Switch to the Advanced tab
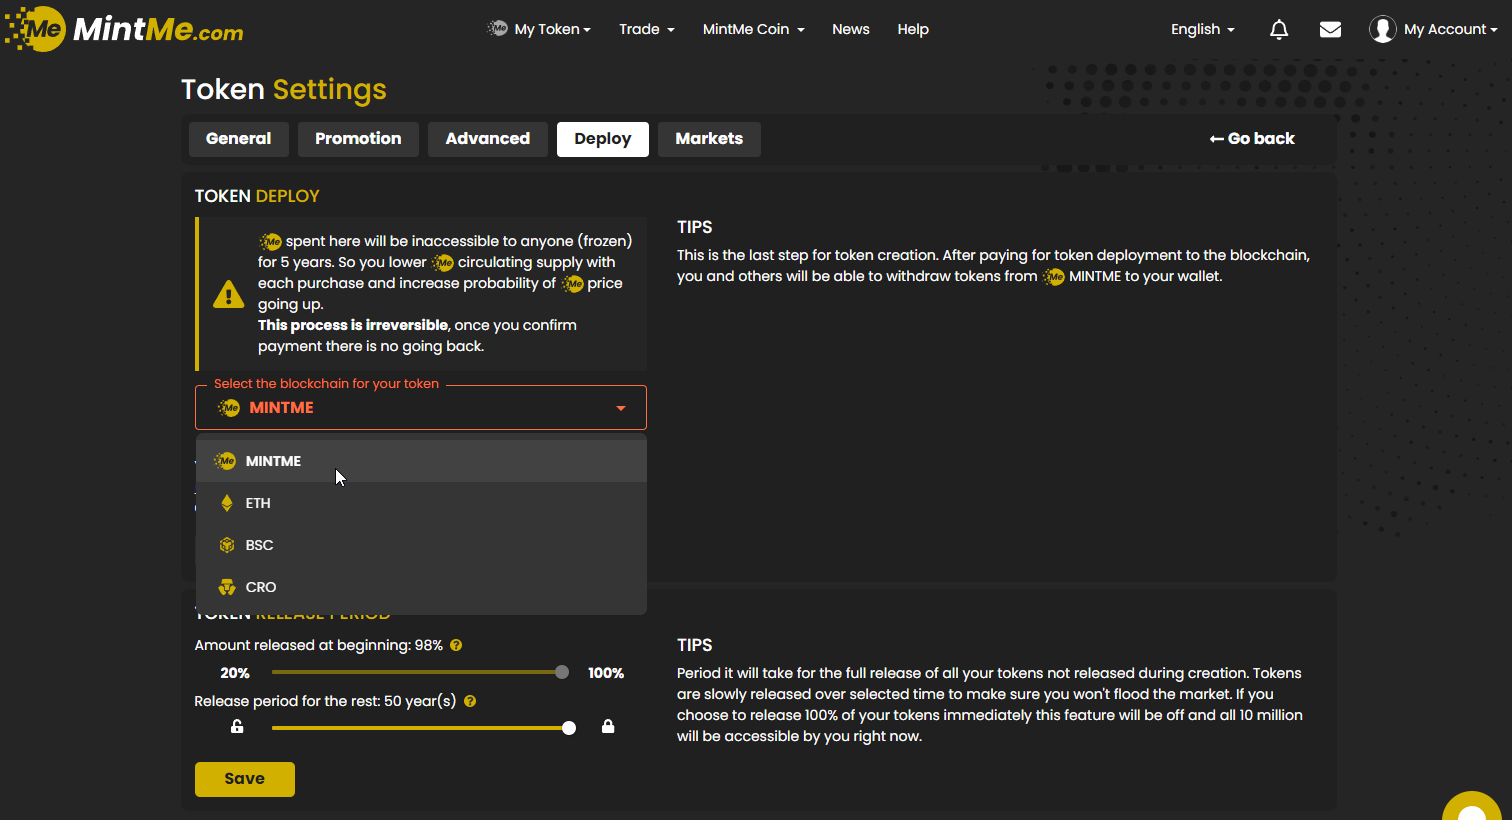The height and width of the screenshot is (820, 1512). point(487,139)
